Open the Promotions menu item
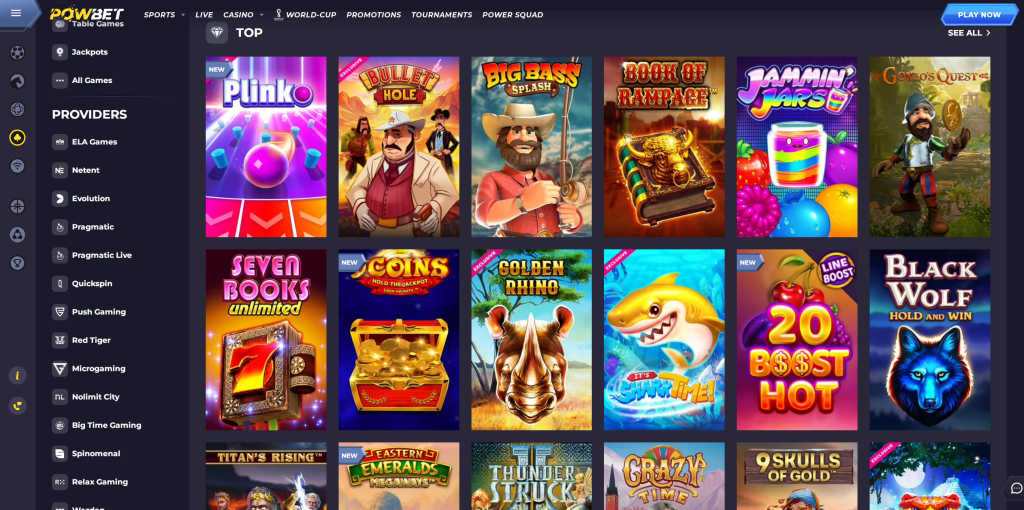The height and width of the screenshot is (510, 1024). click(374, 15)
